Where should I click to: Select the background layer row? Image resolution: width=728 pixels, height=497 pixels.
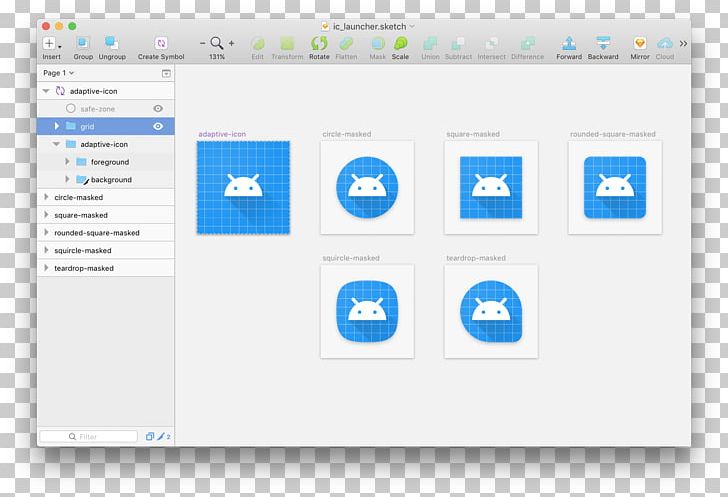pyautogui.click(x=106, y=179)
